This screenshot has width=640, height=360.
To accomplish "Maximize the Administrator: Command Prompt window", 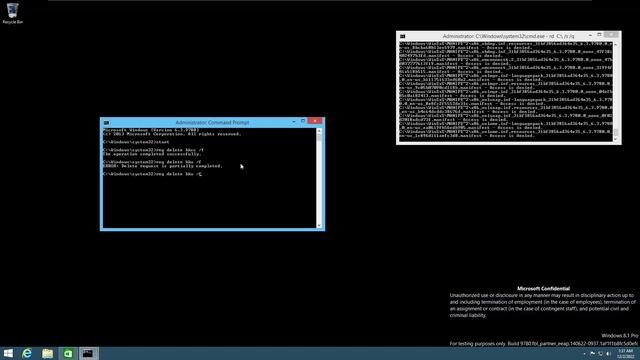I will tap(303, 121).
